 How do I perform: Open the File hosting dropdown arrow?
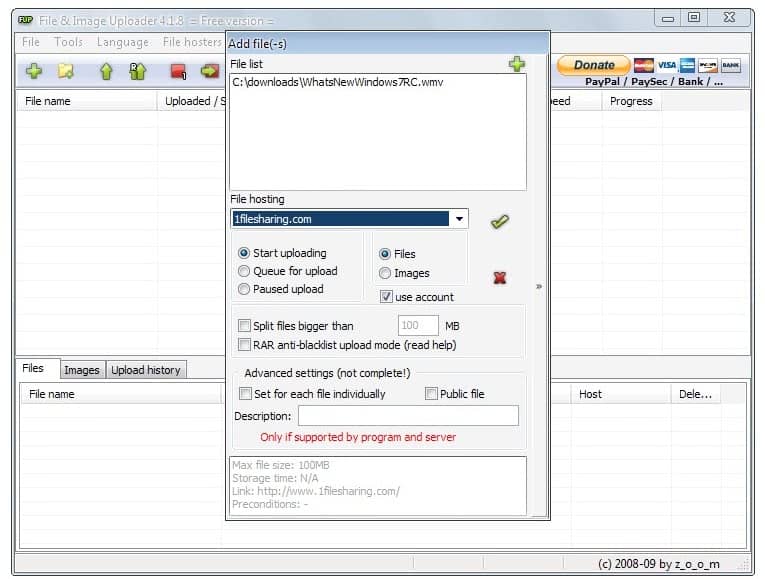pos(459,219)
